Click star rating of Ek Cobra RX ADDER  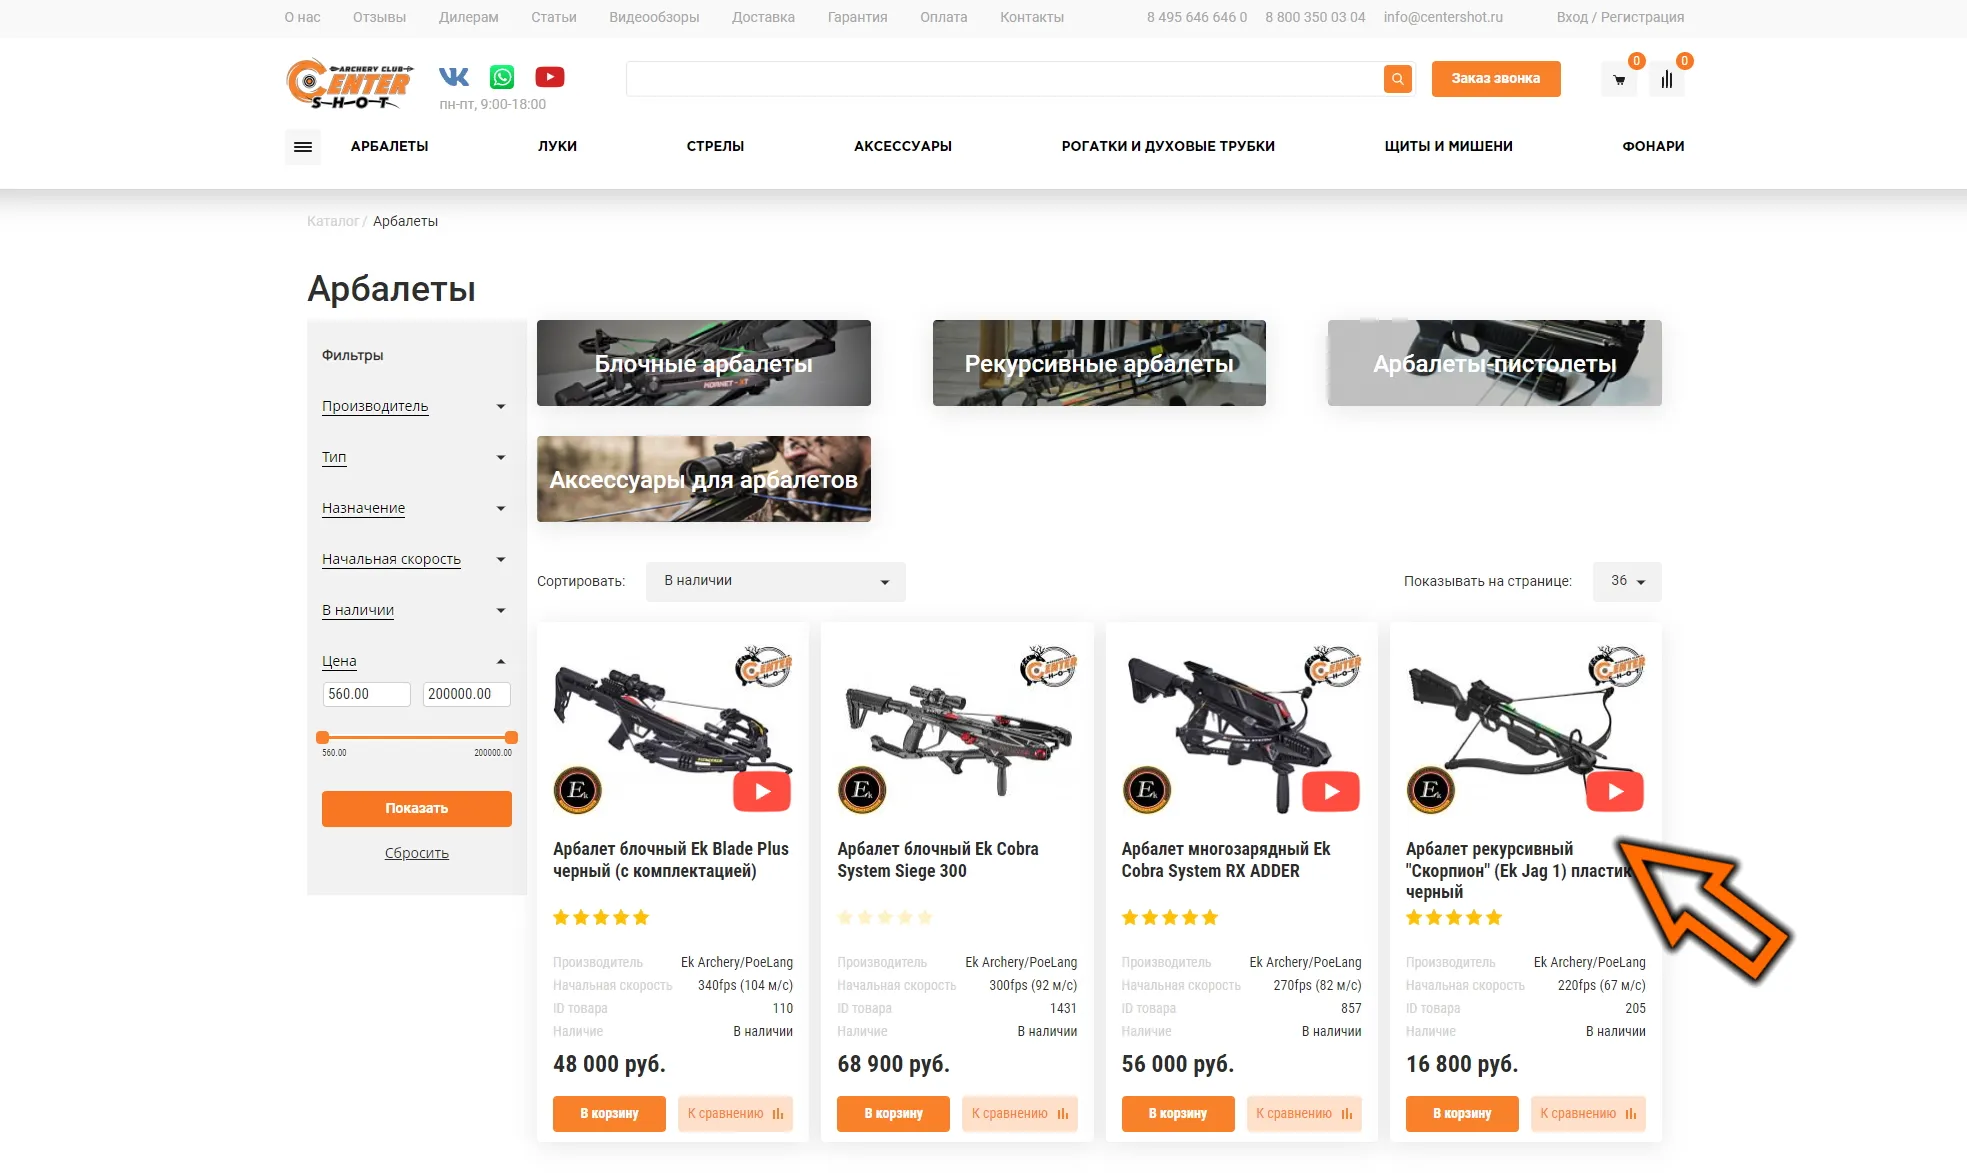coord(1170,917)
